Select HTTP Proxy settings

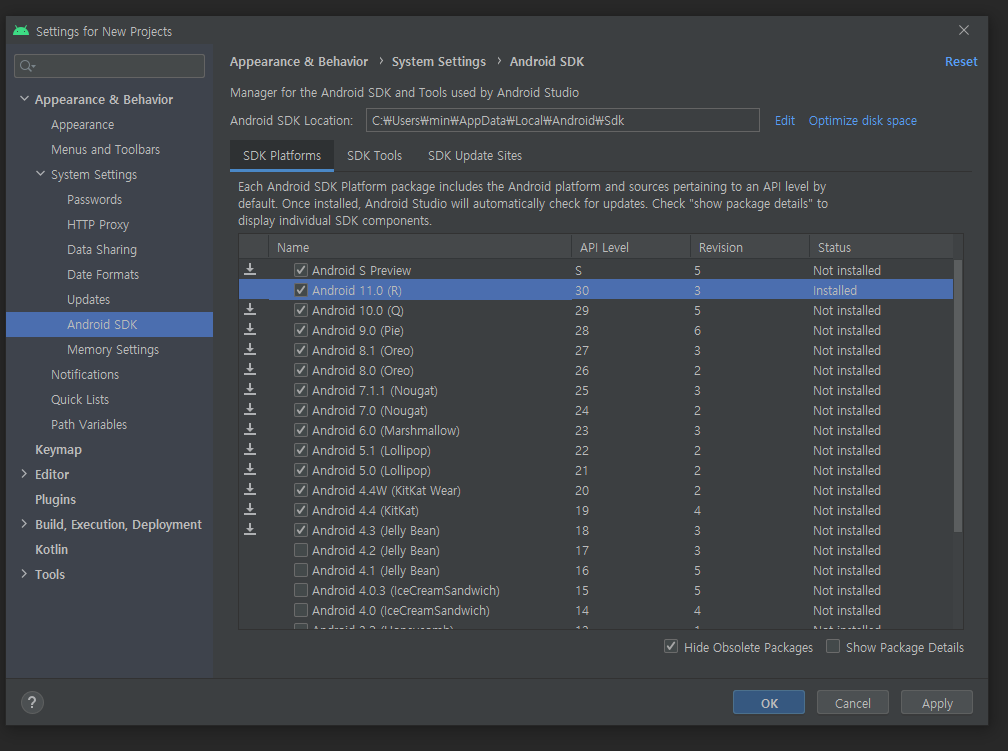click(98, 224)
